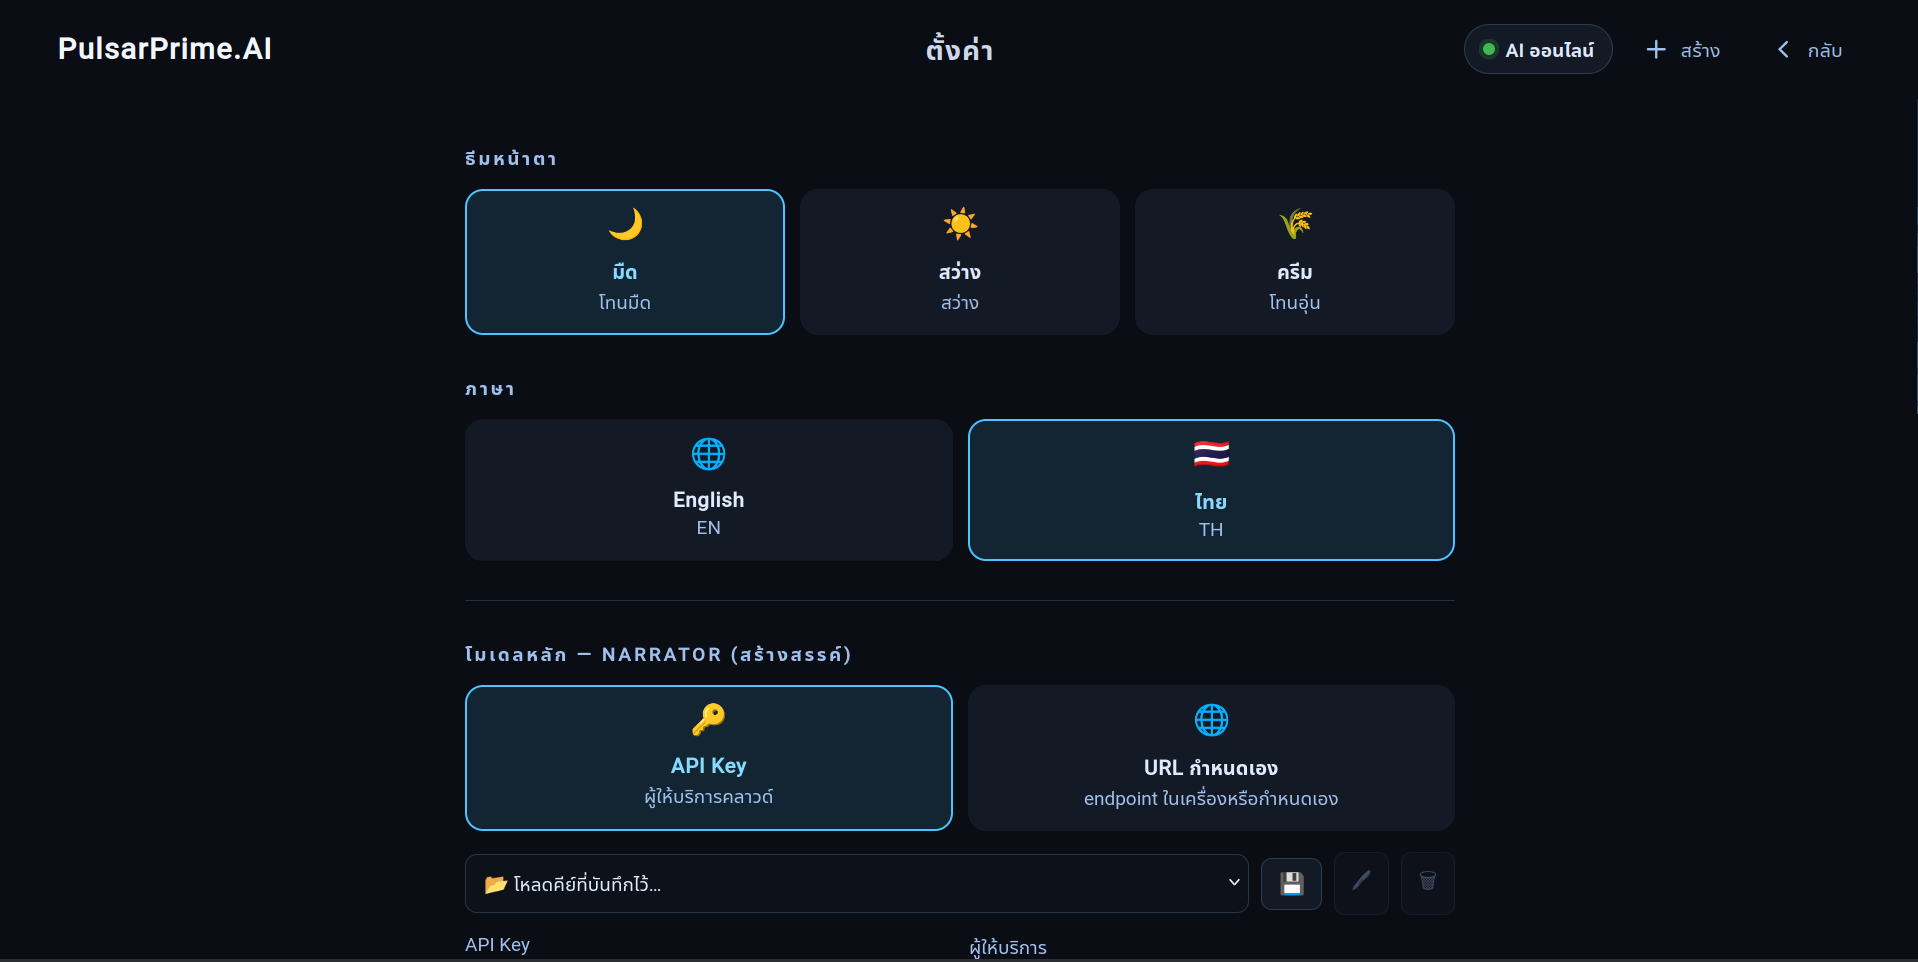The image size is (1918, 962).
Task: Select the ครีม warm theme card
Action: coord(1295,262)
